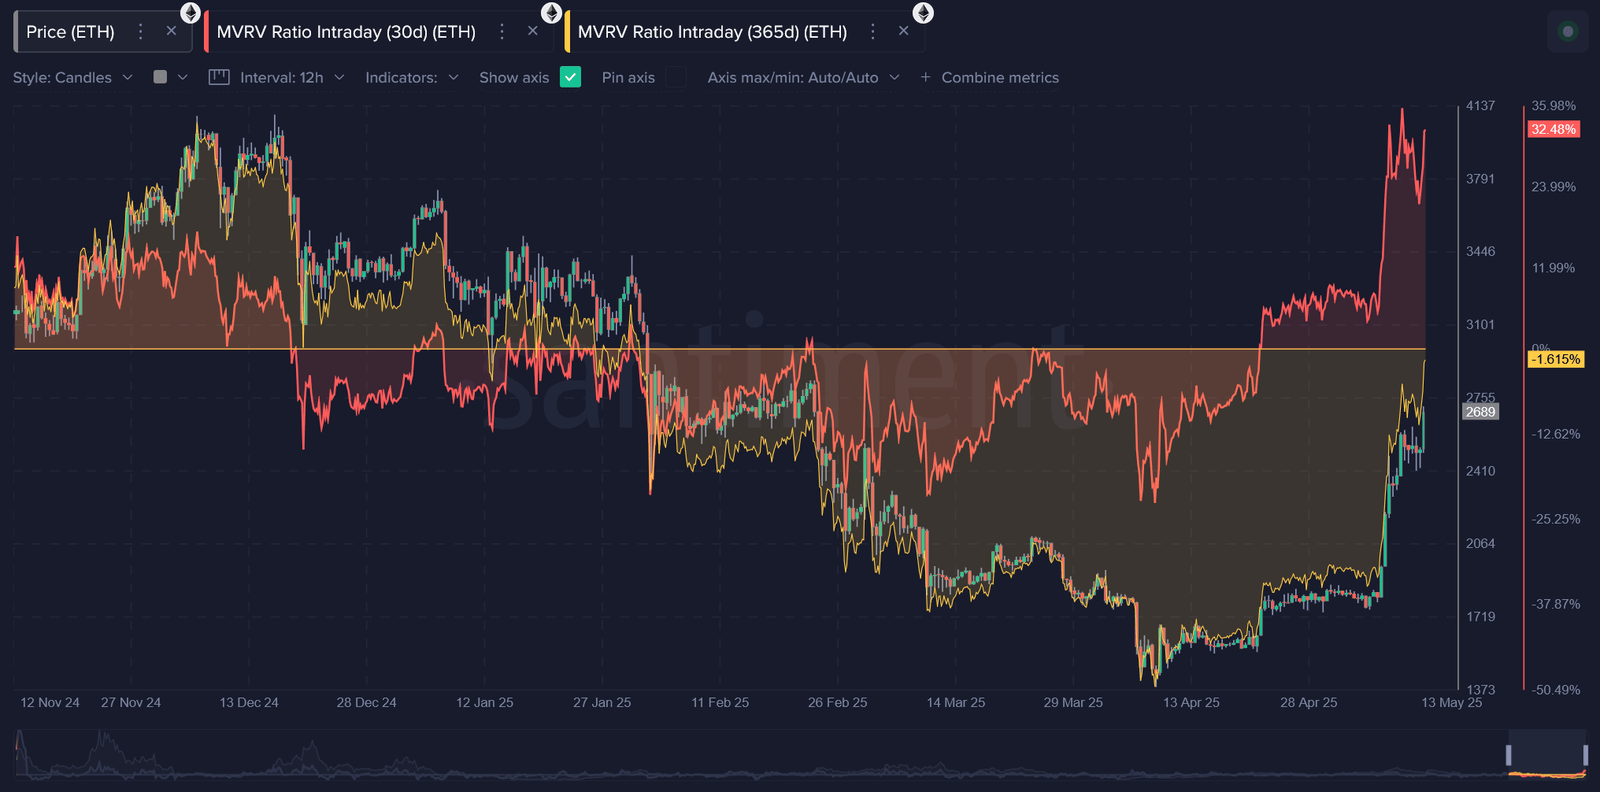Remove MVRV Ratio Intraday (30d) metric
Image resolution: width=1600 pixels, height=792 pixels.
tap(533, 31)
